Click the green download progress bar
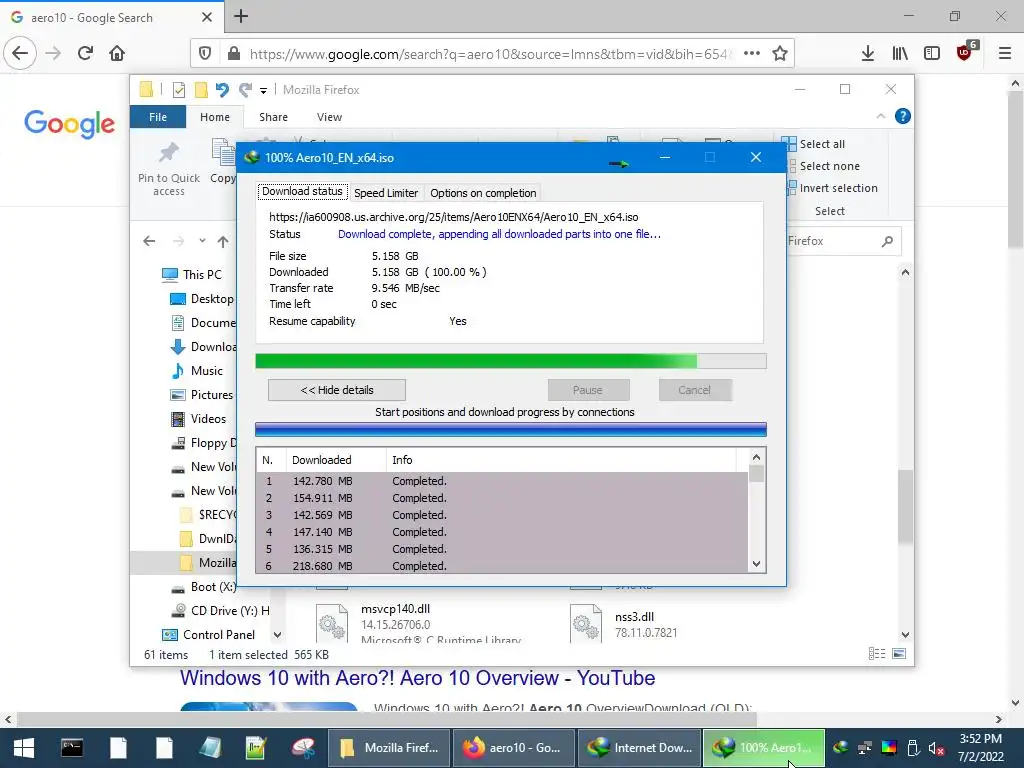1024x768 pixels. 511,361
